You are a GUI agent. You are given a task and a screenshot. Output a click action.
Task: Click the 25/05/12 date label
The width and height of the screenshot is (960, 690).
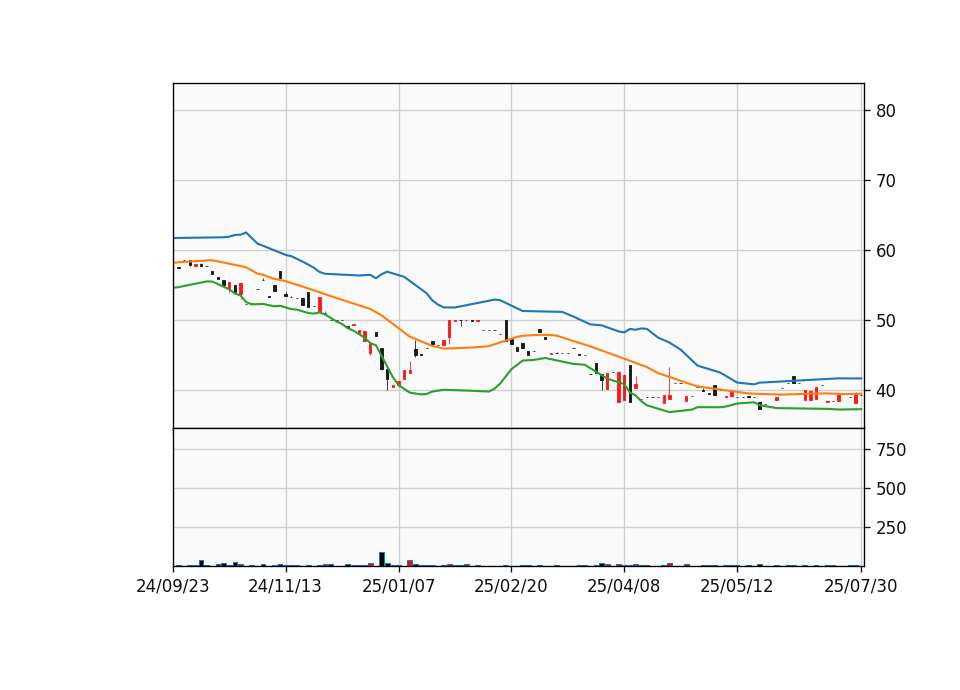(x=737, y=586)
